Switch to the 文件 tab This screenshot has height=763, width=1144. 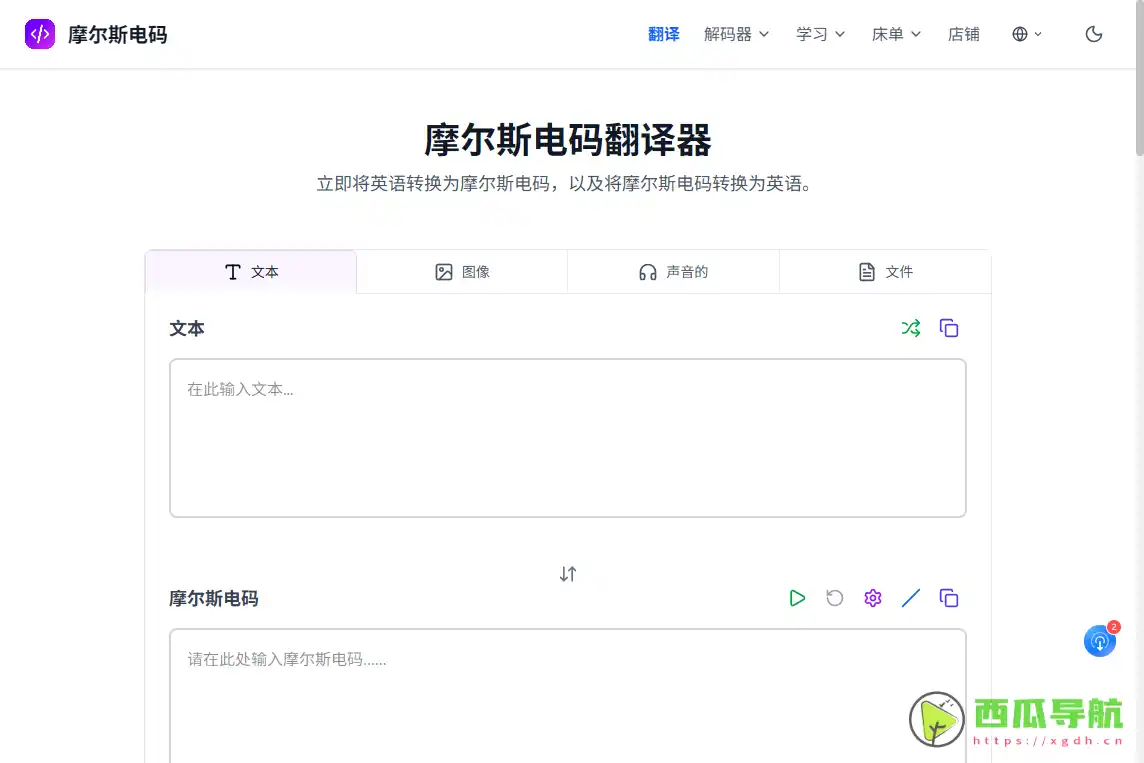(885, 272)
